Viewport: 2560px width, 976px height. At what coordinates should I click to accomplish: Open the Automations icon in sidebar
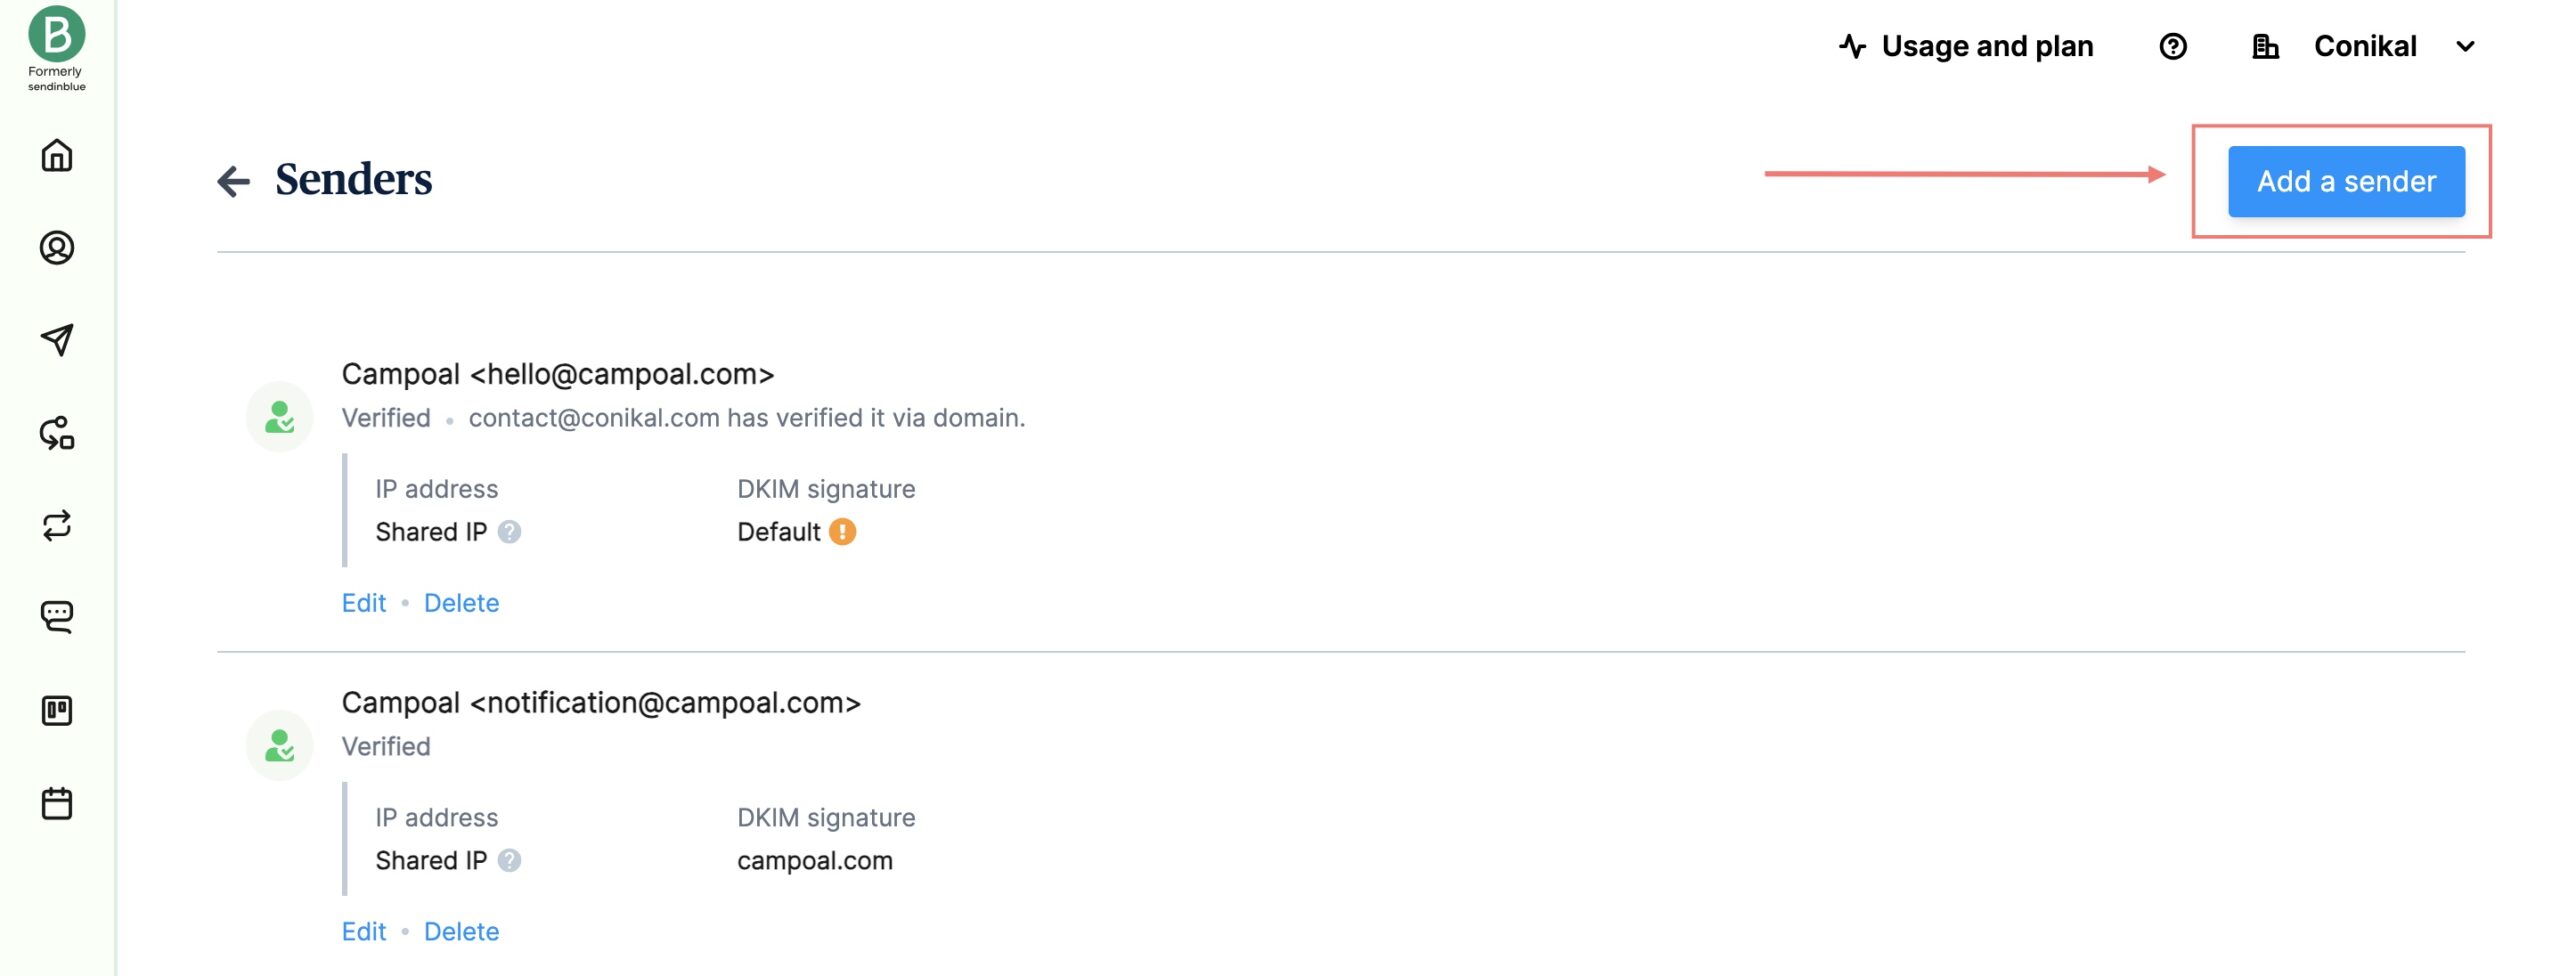click(x=57, y=433)
